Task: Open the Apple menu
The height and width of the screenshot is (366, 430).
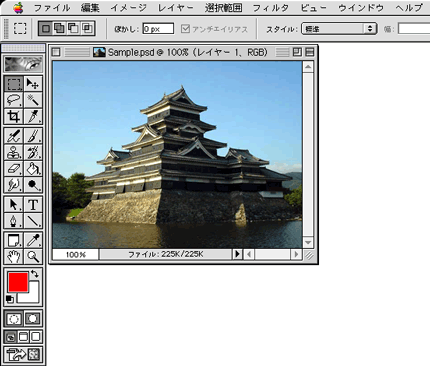Action: coord(18,7)
